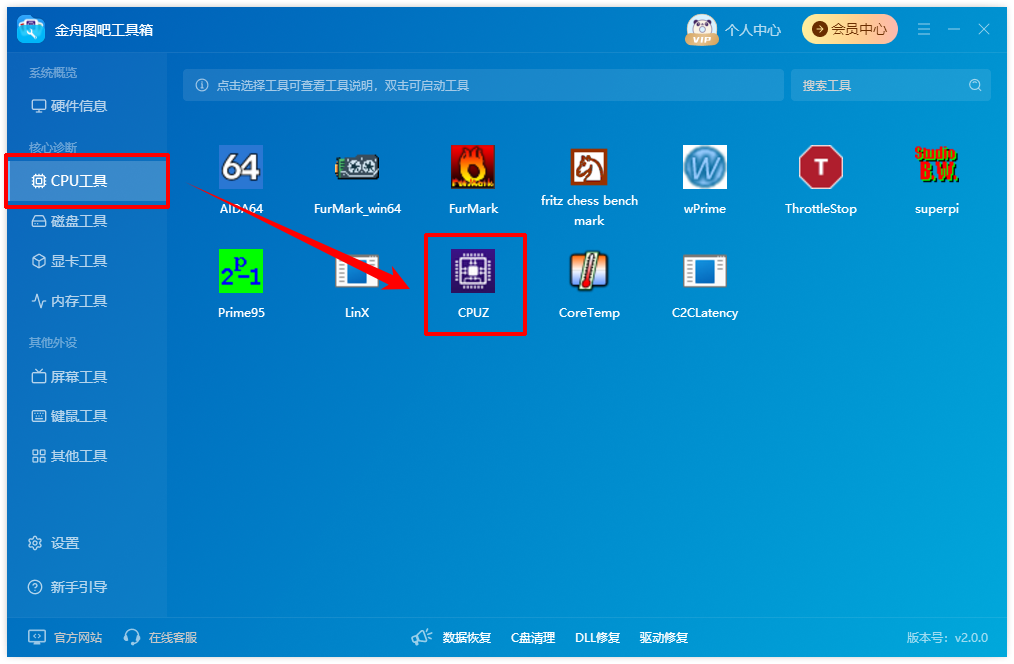This screenshot has width=1014, height=664.
Task: Click the 会员中心 button
Action: [850, 29]
